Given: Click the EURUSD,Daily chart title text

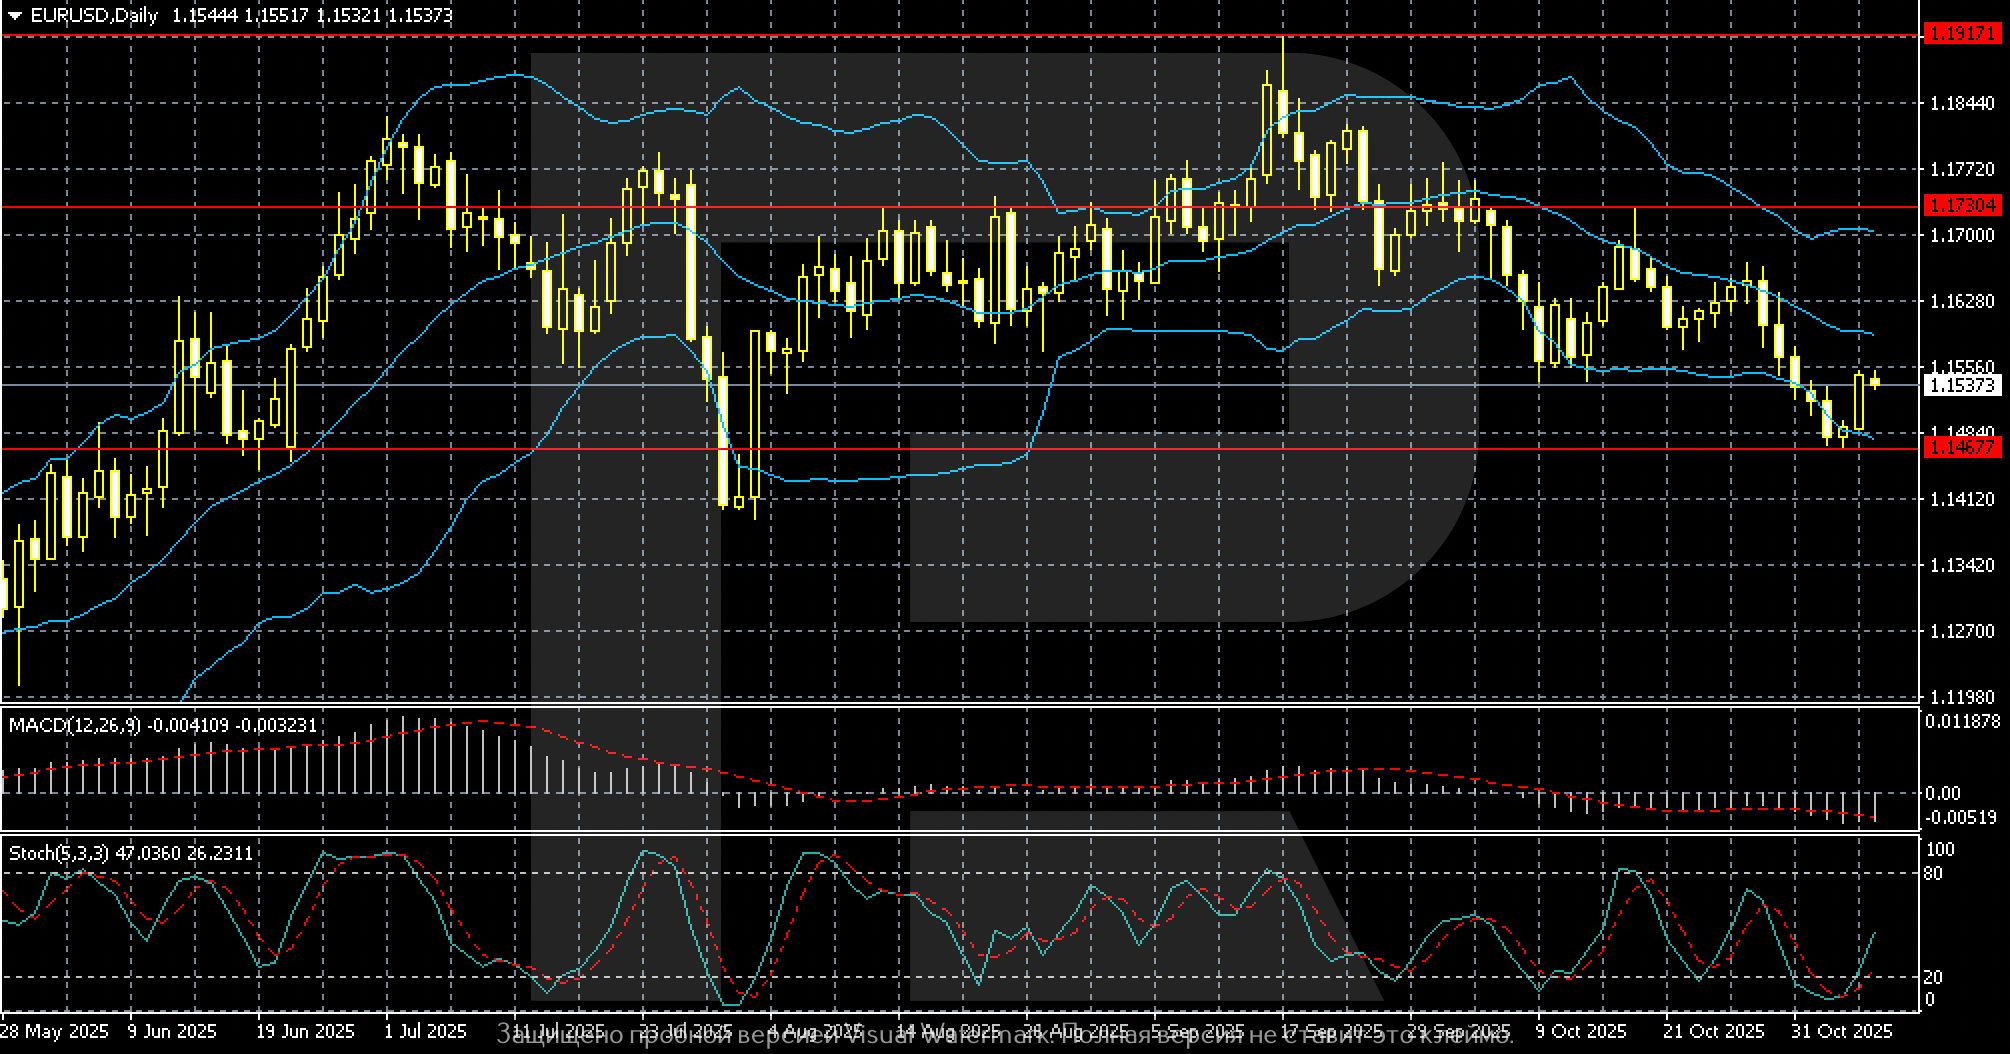Looking at the screenshot, I should click(94, 16).
